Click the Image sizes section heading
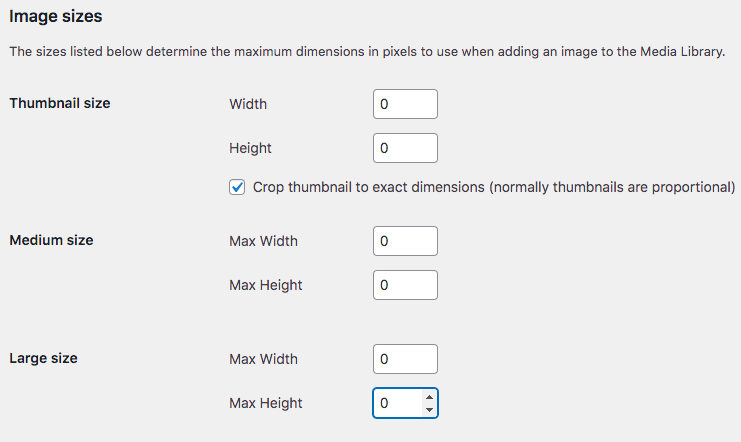The image size is (741, 442). coord(56,16)
